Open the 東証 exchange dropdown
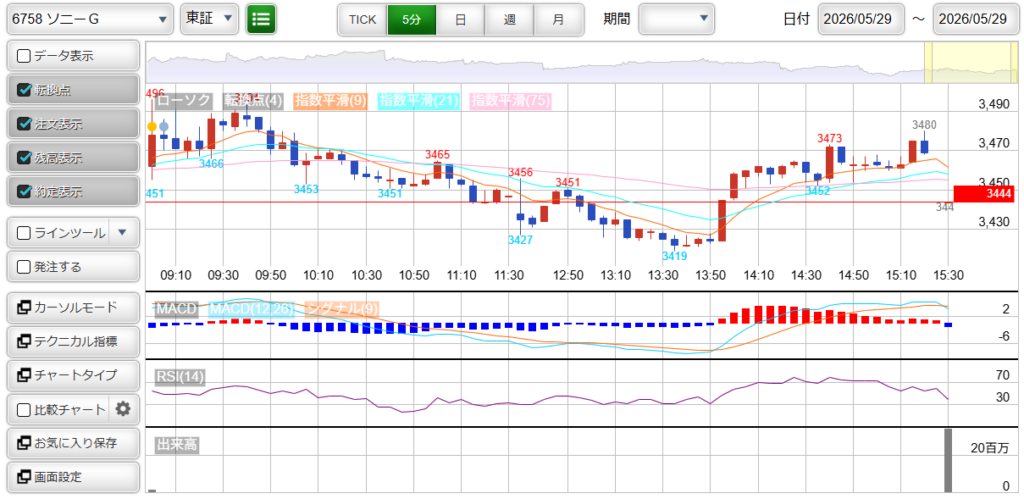The height and width of the screenshot is (499, 1024). (209, 20)
